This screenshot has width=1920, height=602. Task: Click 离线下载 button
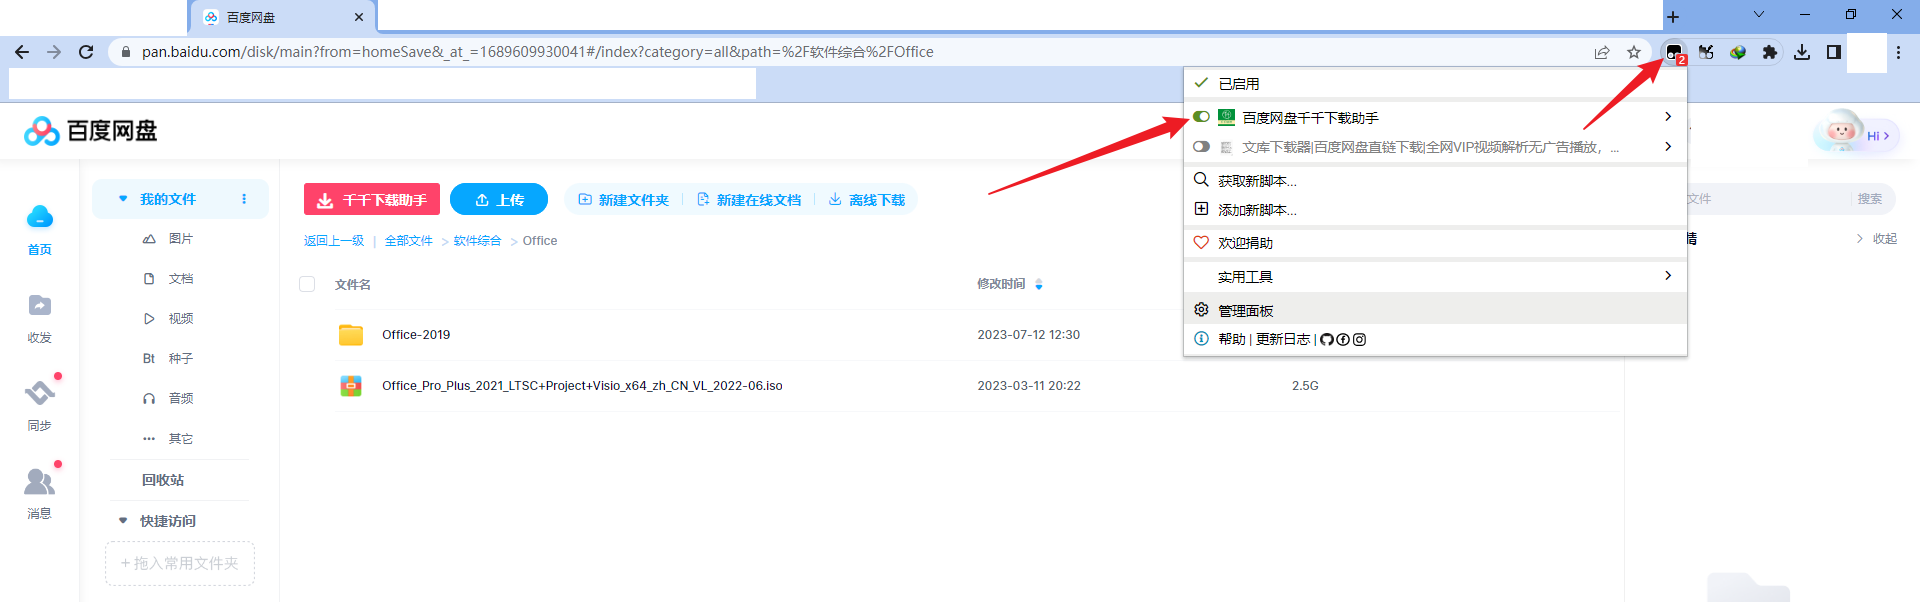pyautogui.click(x=867, y=200)
